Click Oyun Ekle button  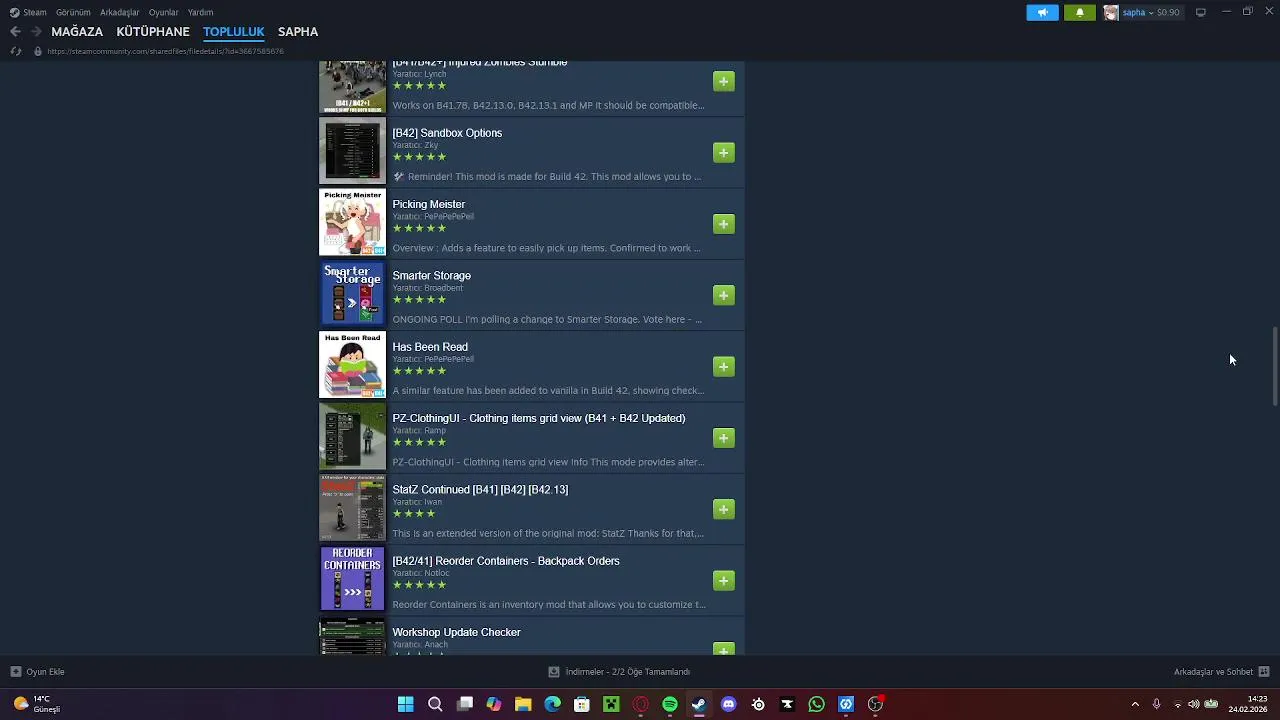pyautogui.click(x=38, y=672)
